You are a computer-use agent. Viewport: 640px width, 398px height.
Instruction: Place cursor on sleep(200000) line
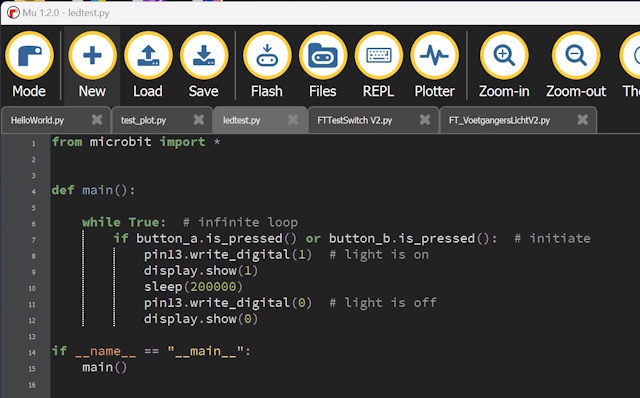pos(193,287)
